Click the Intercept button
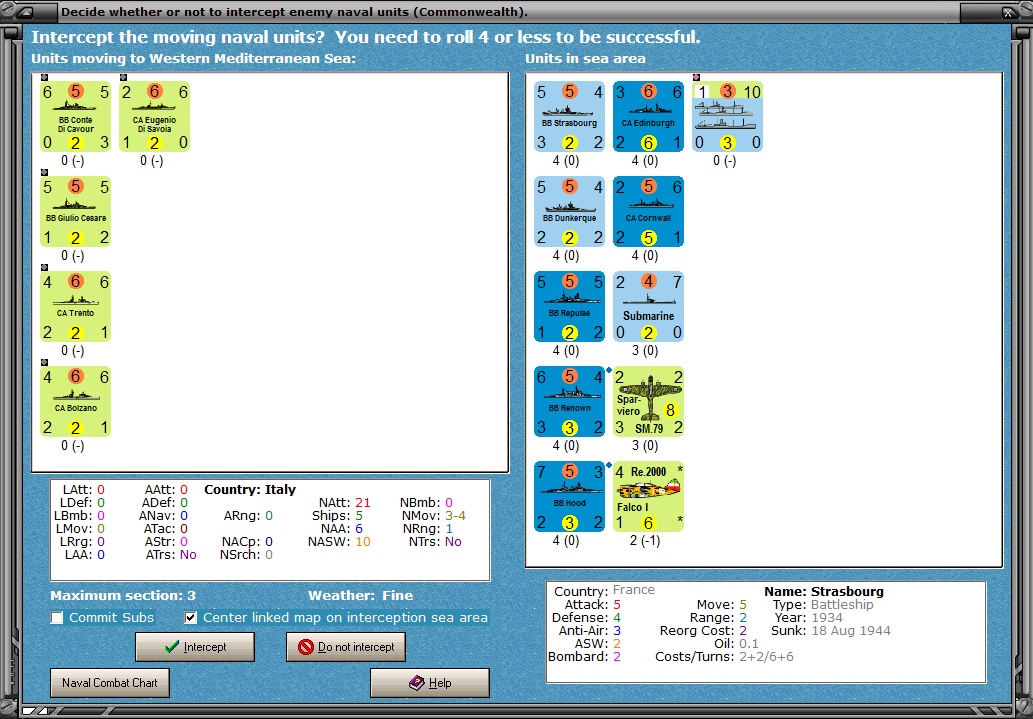 tap(195, 647)
